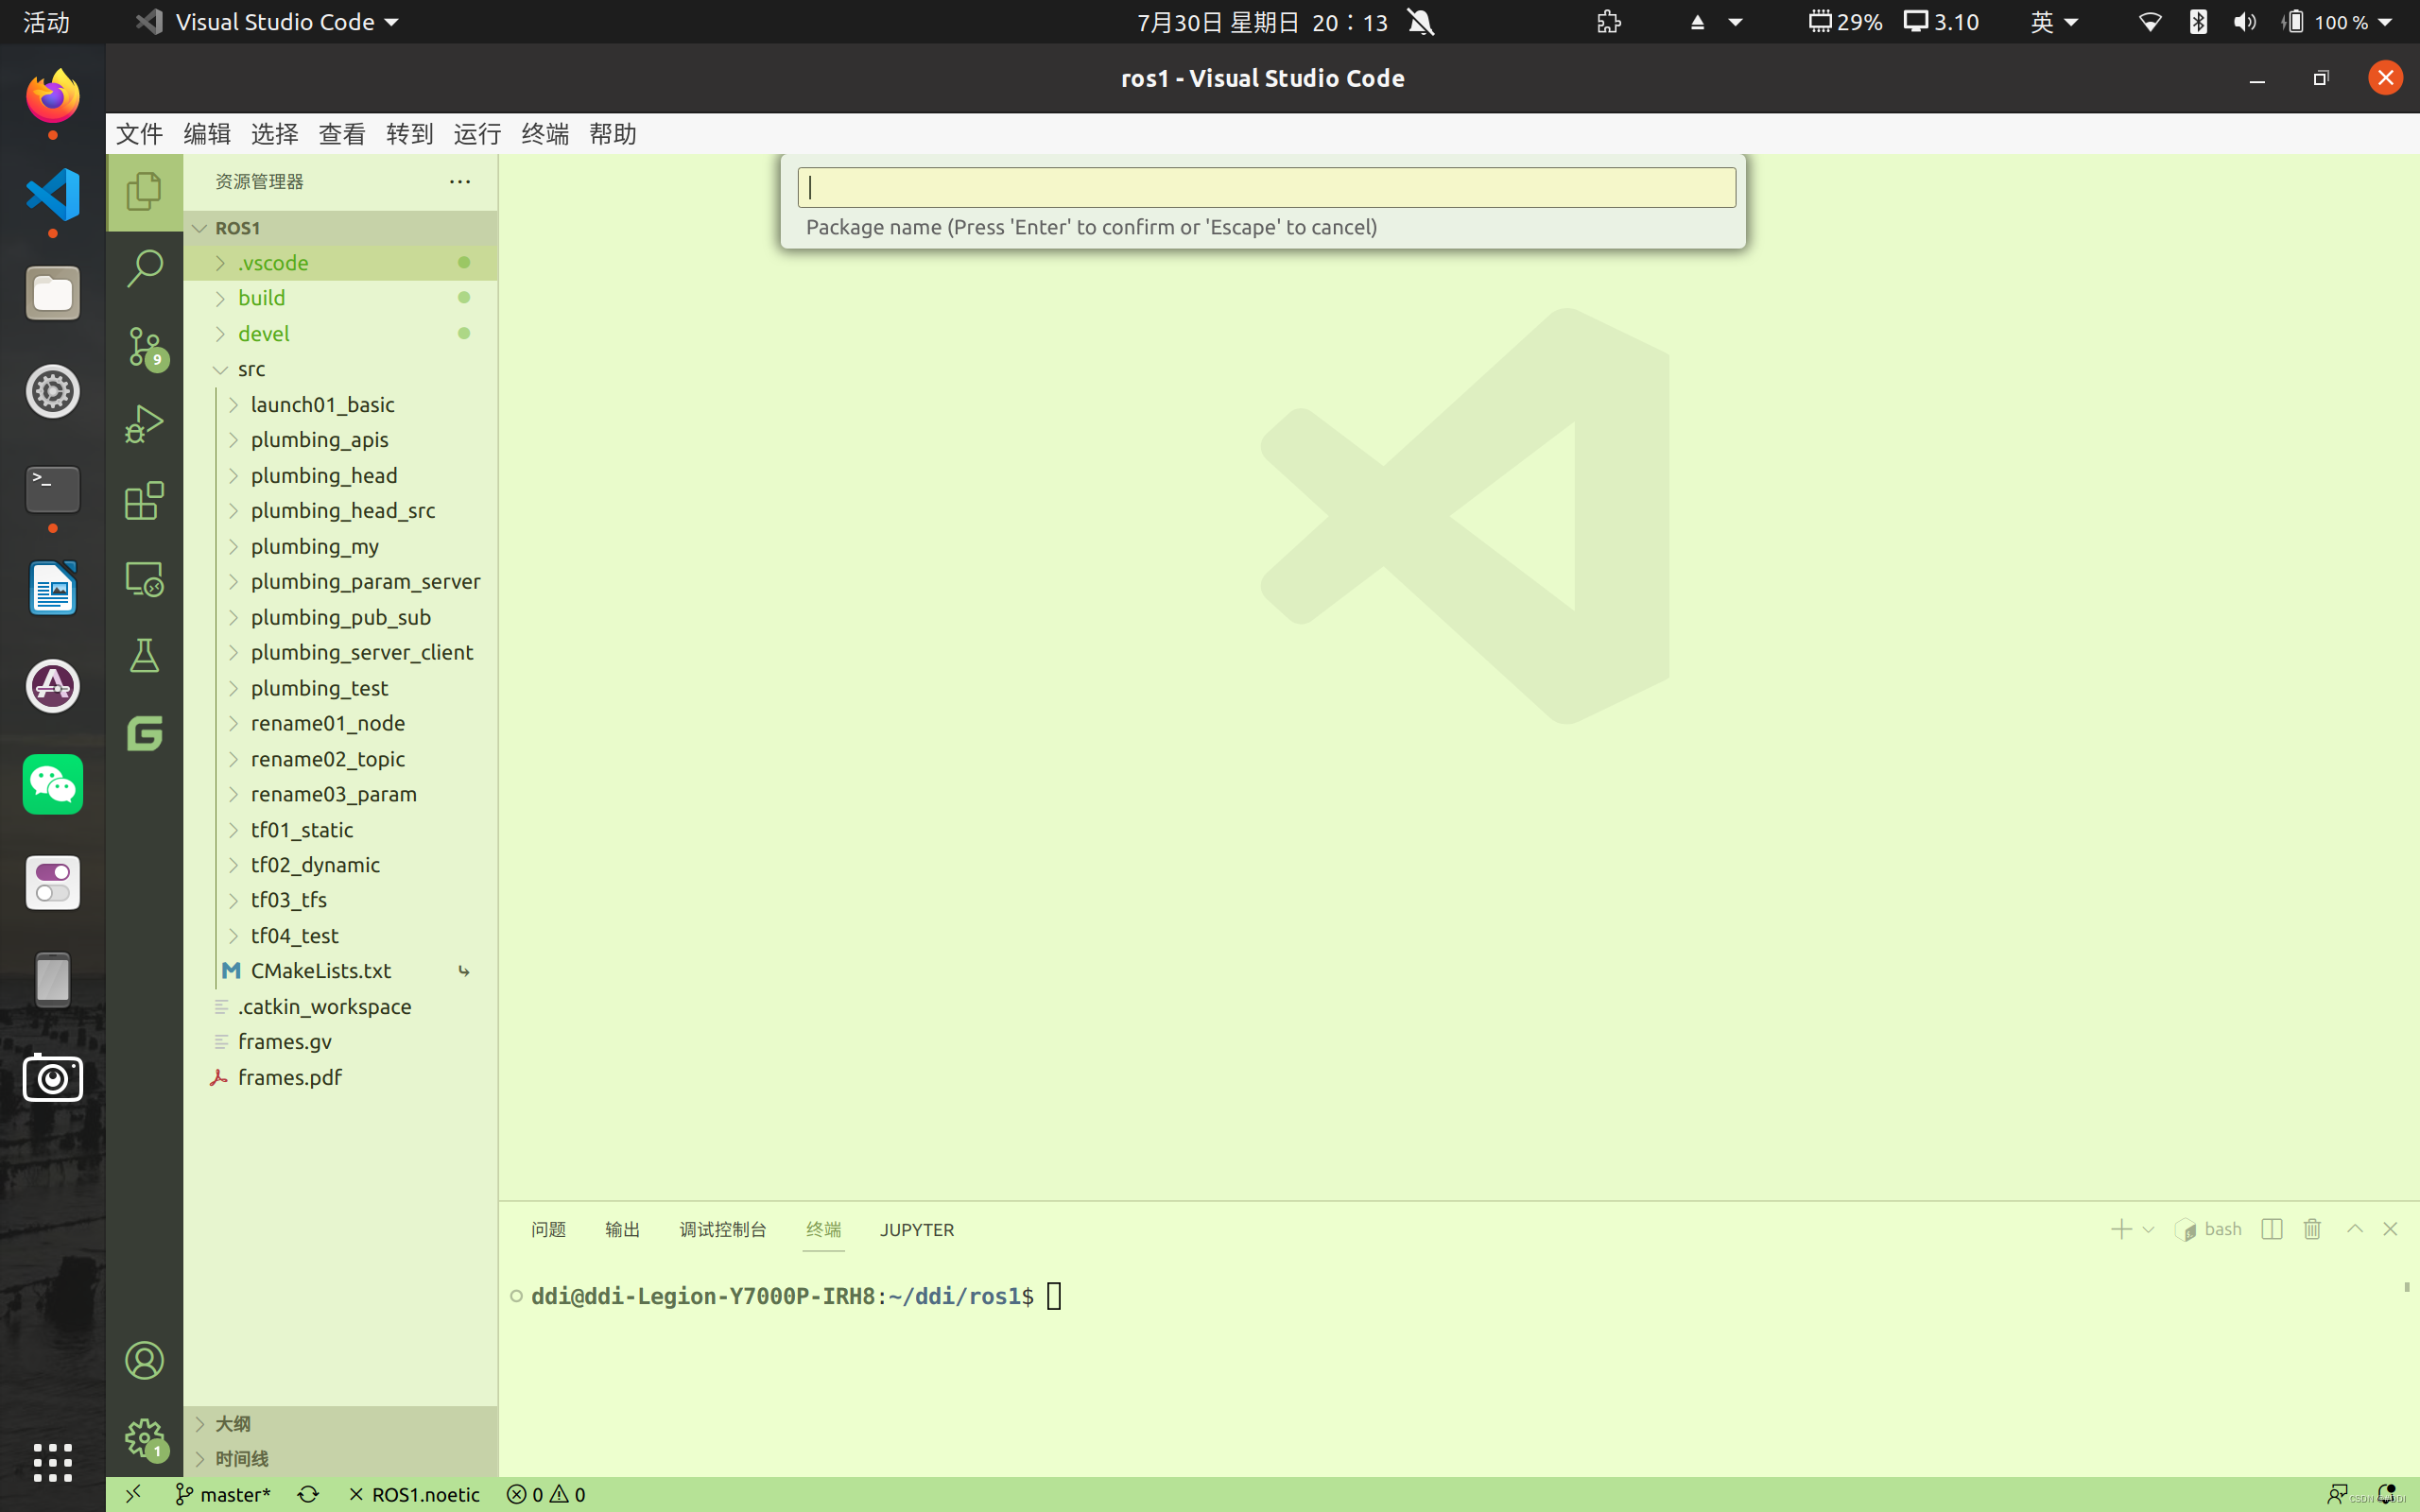
Task: Open the Testing flask view
Action: pos(144,657)
